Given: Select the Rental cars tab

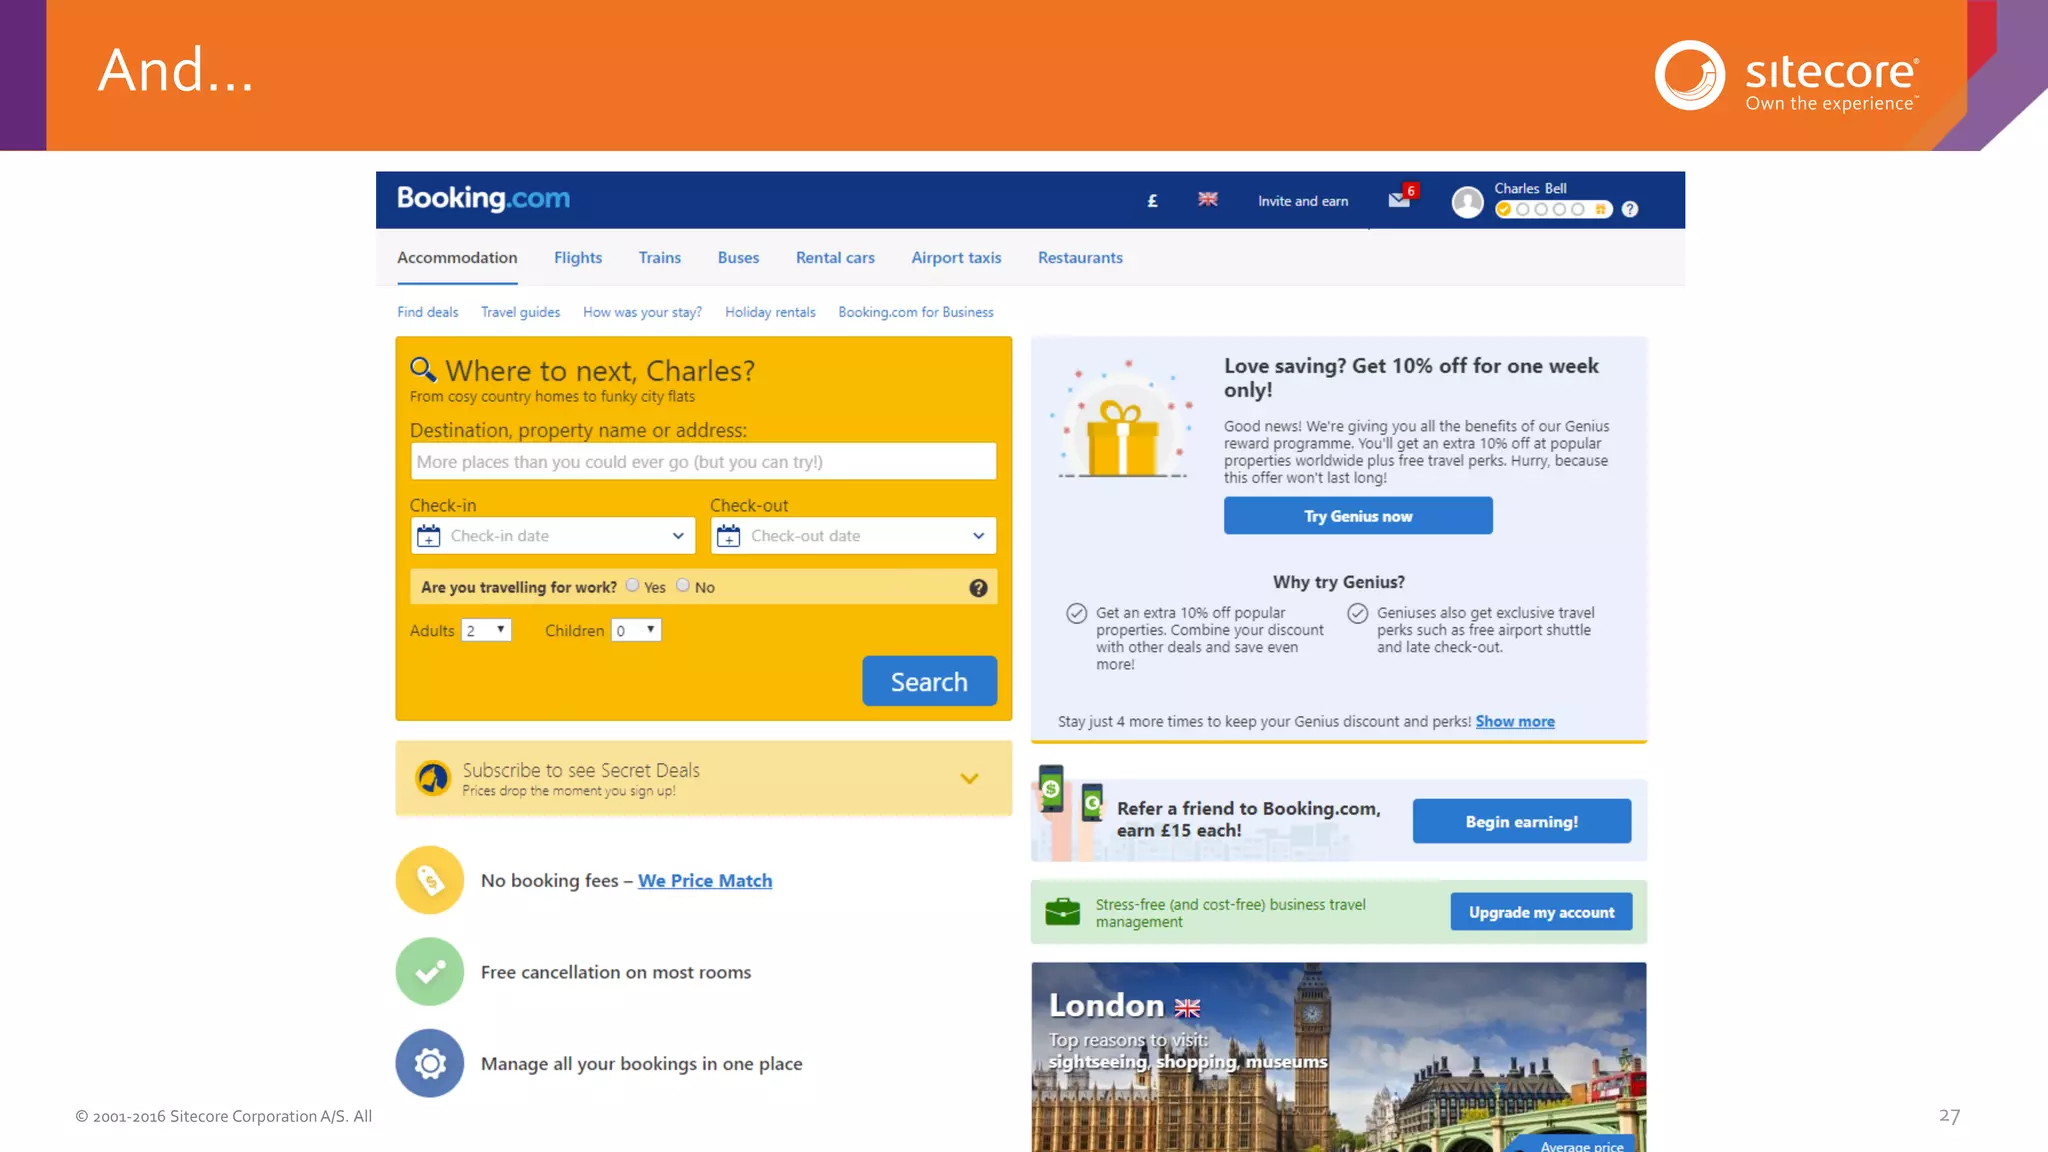Looking at the screenshot, I should tap(835, 258).
